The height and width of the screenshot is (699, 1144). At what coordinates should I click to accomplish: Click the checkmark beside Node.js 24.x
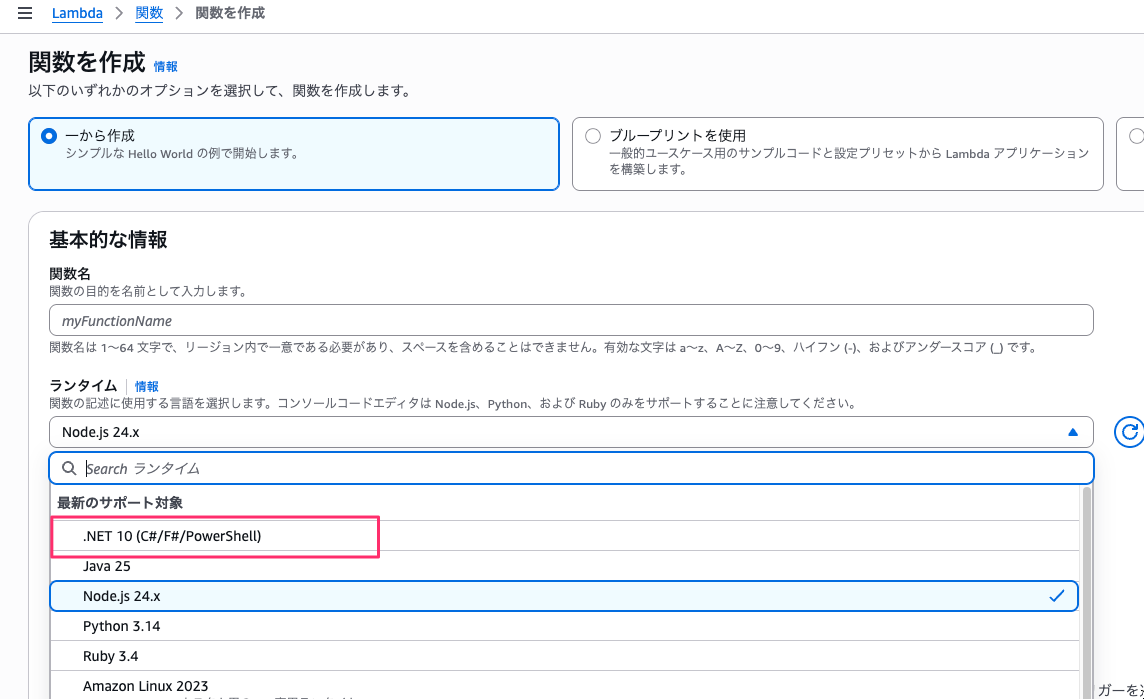(1057, 596)
